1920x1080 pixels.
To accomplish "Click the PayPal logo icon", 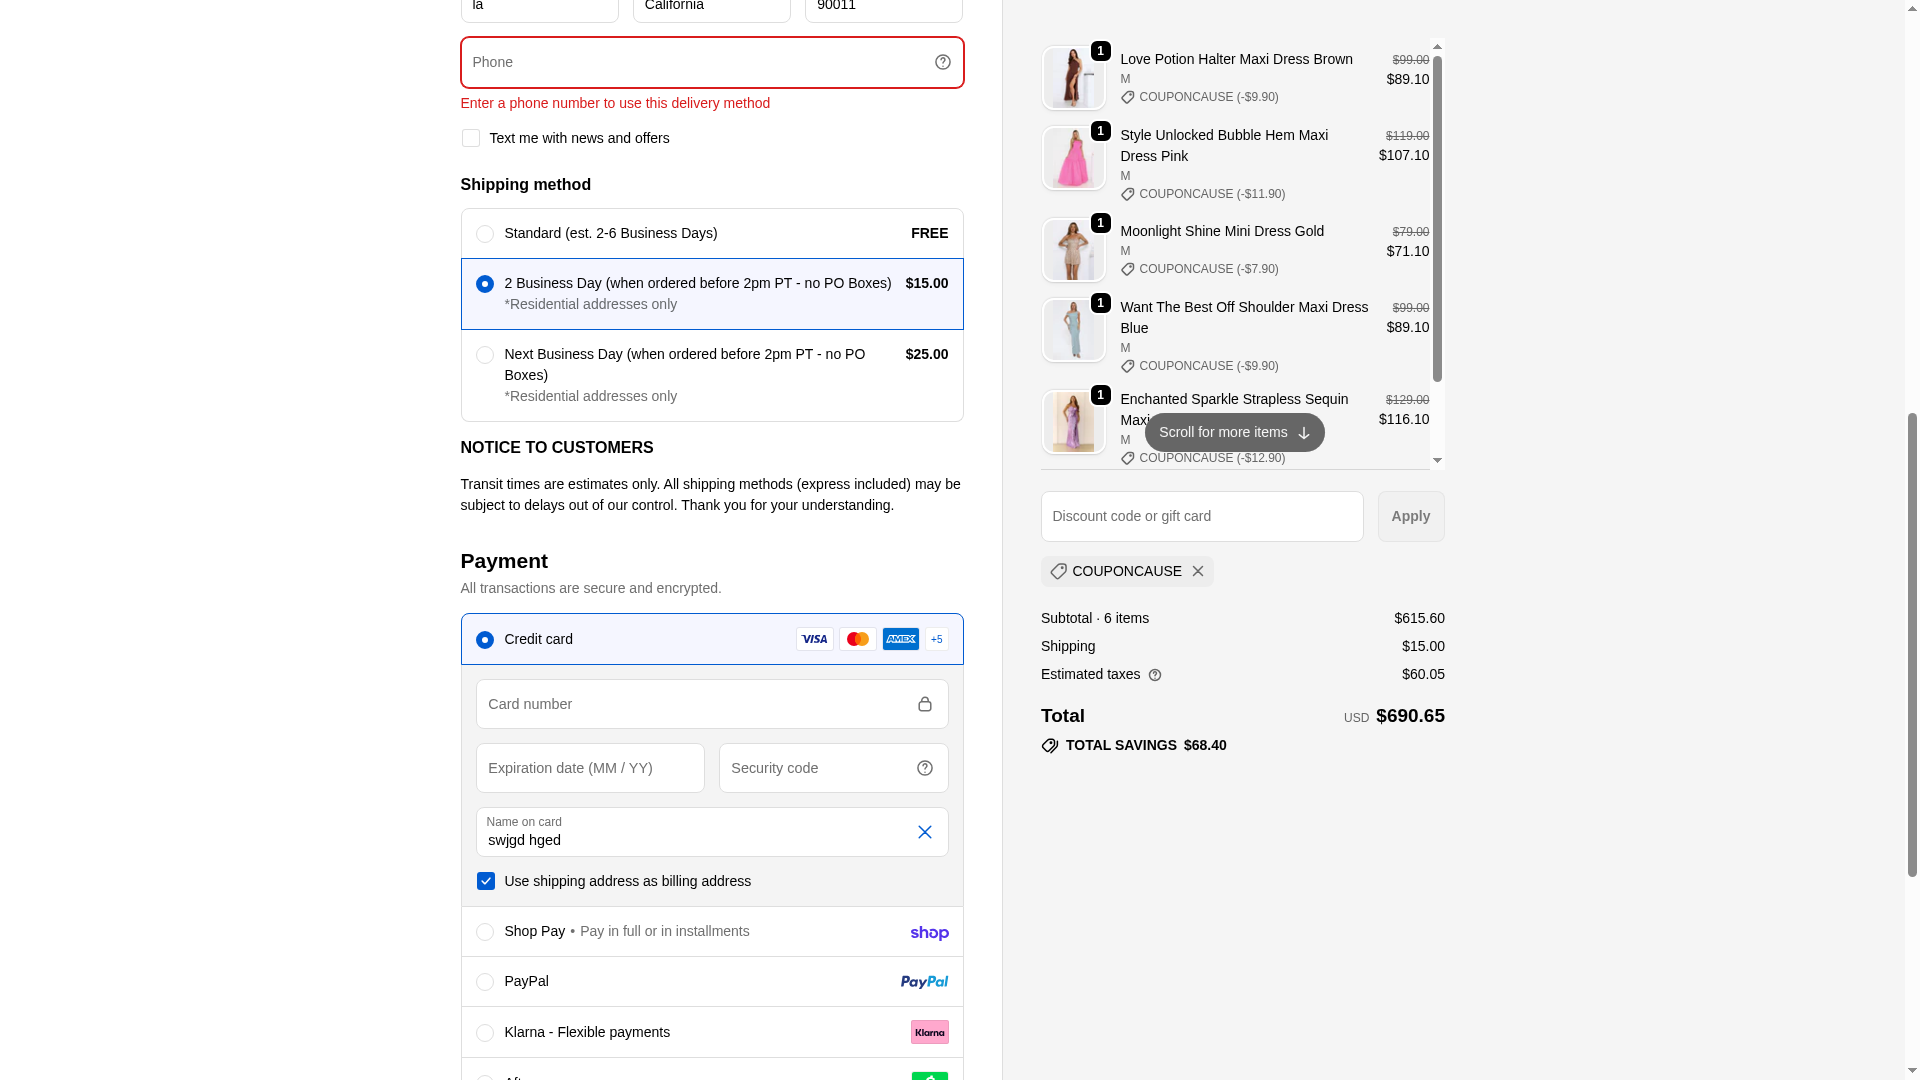I will coord(924,982).
